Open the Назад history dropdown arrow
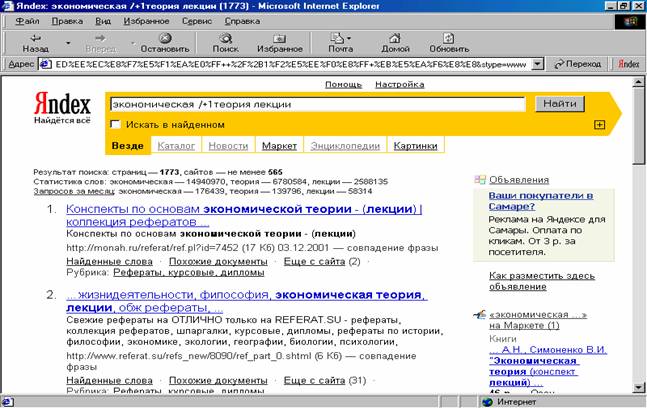This screenshot has width=647, height=408. click(68, 43)
